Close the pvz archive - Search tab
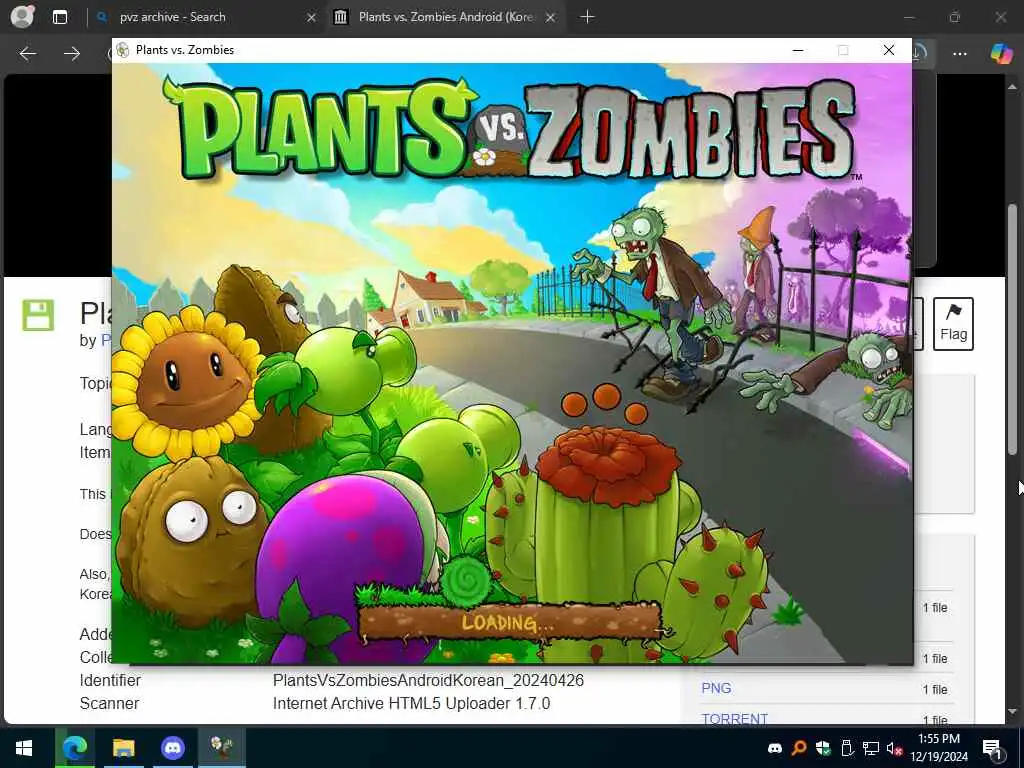 (x=312, y=18)
